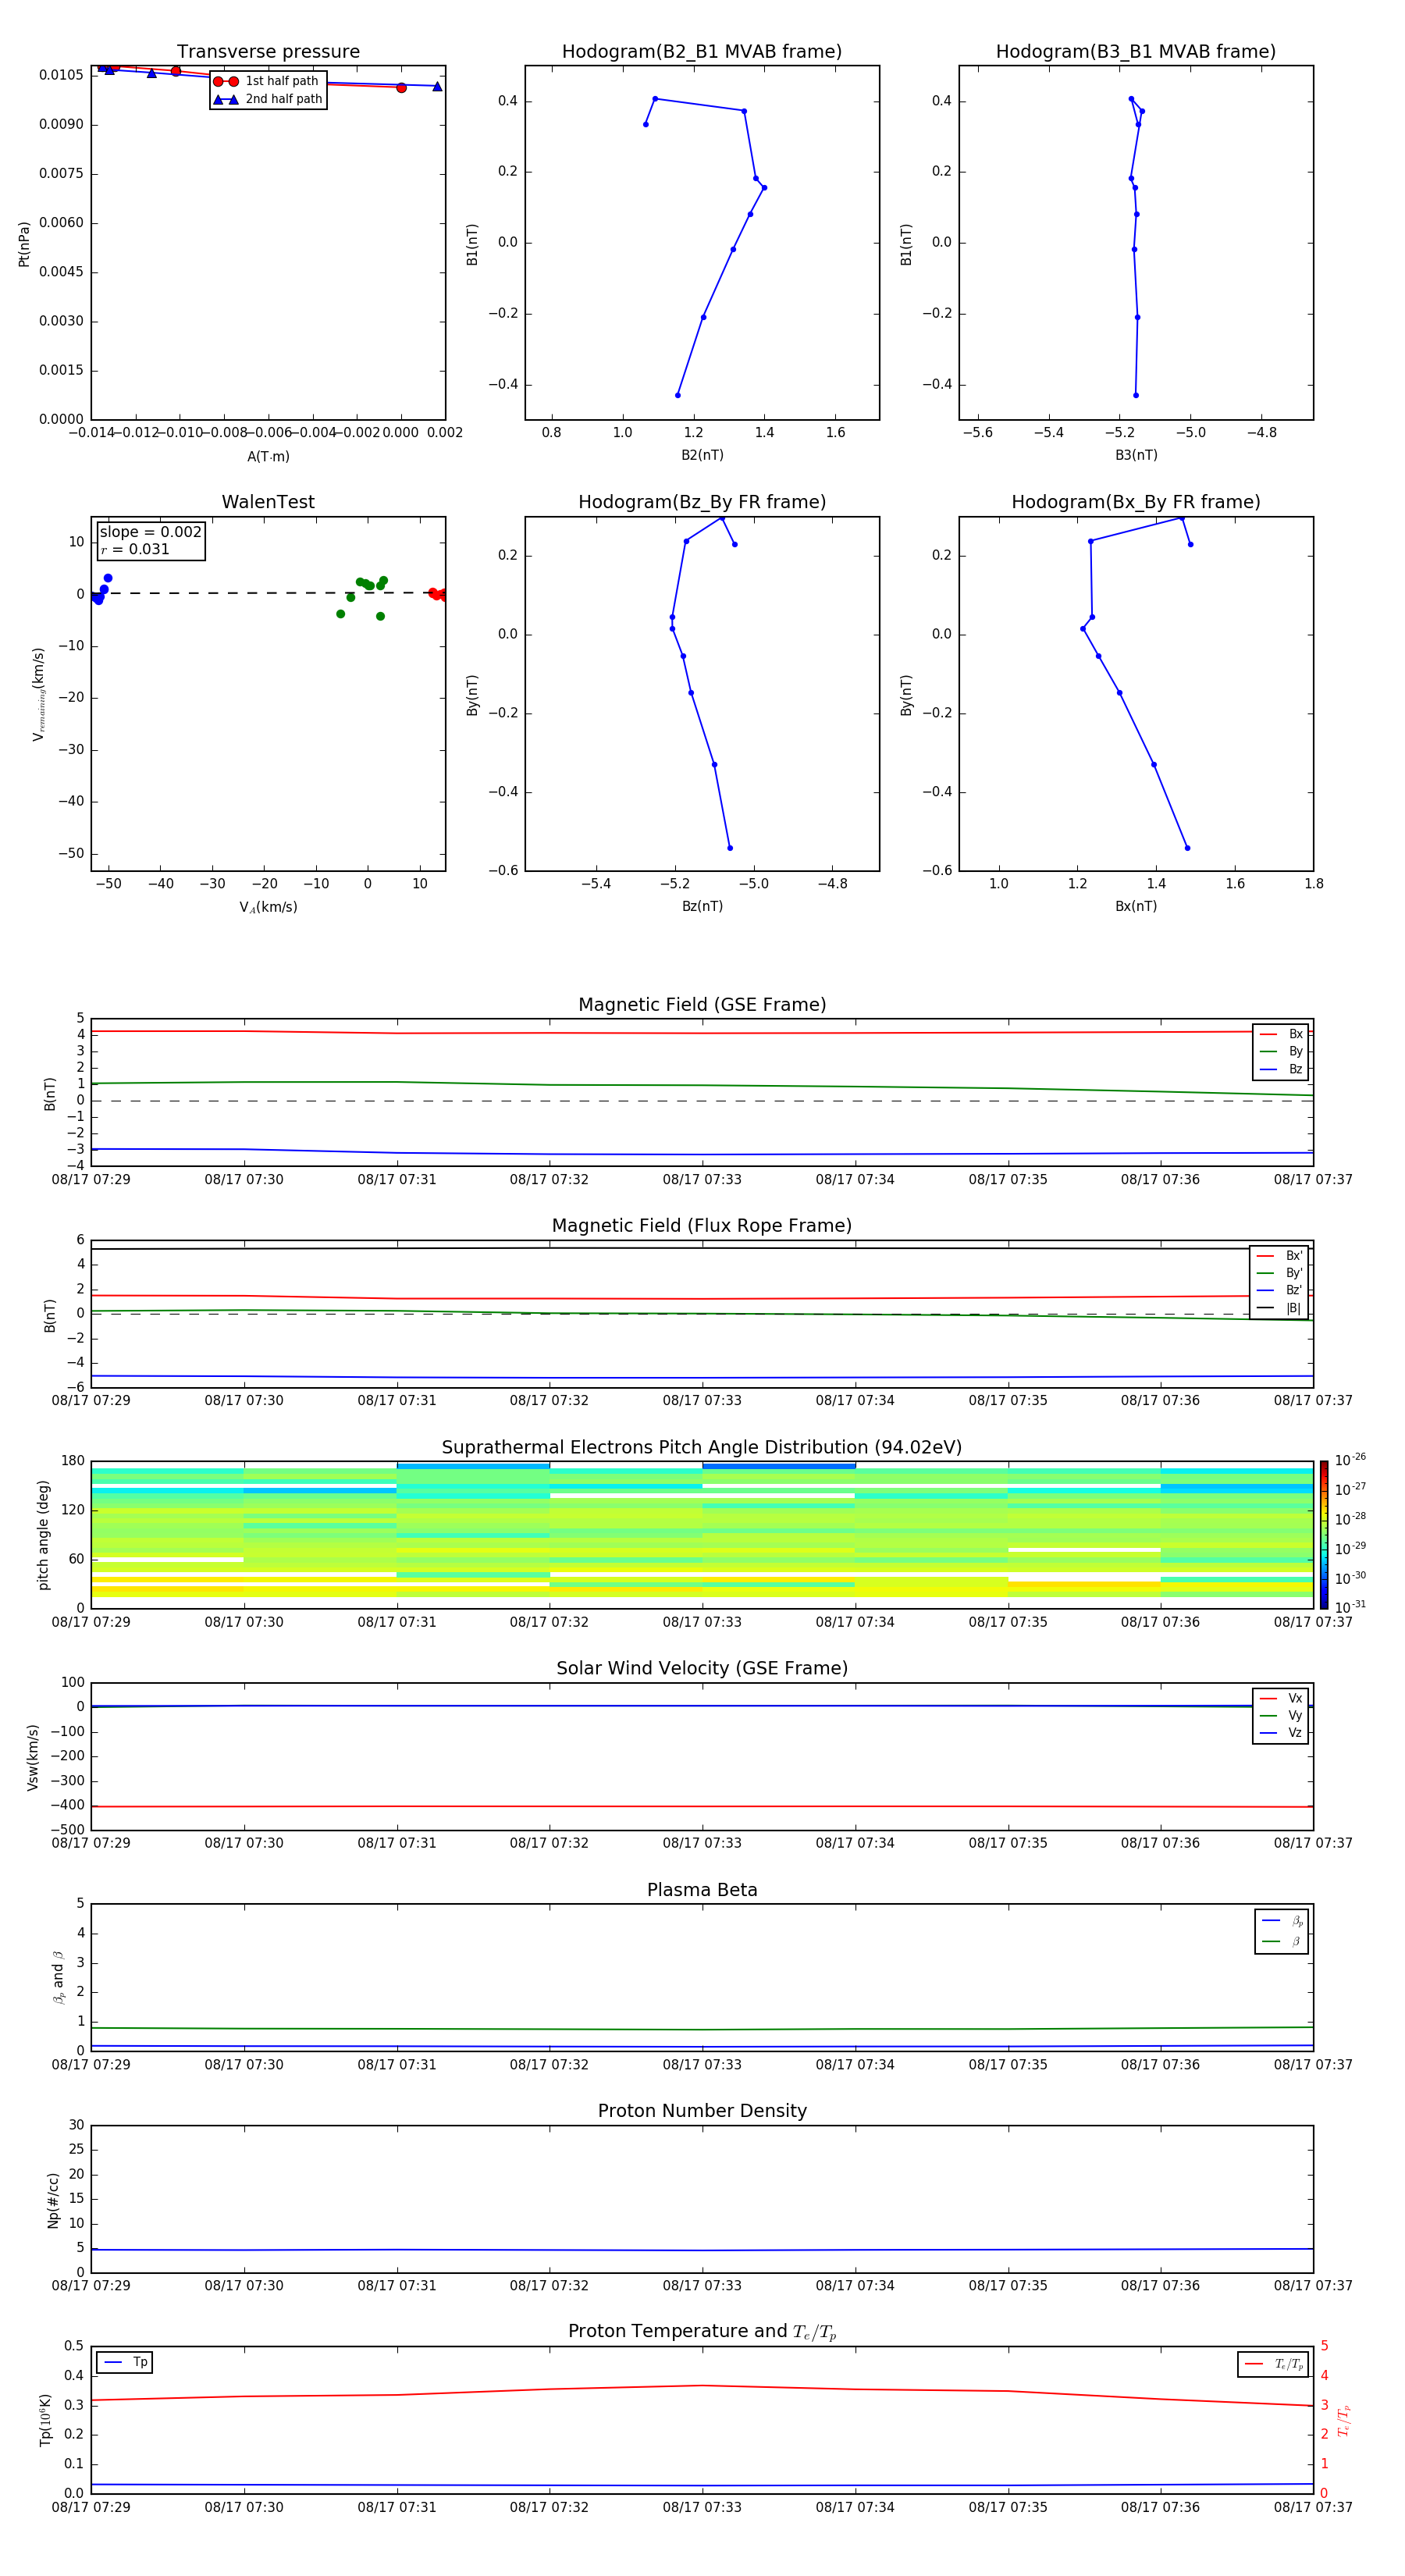The width and height of the screenshot is (1405, 2576).
Task: Click the V_A(km/s) axis label under WalenTest
Action: [x=268, y=907]
